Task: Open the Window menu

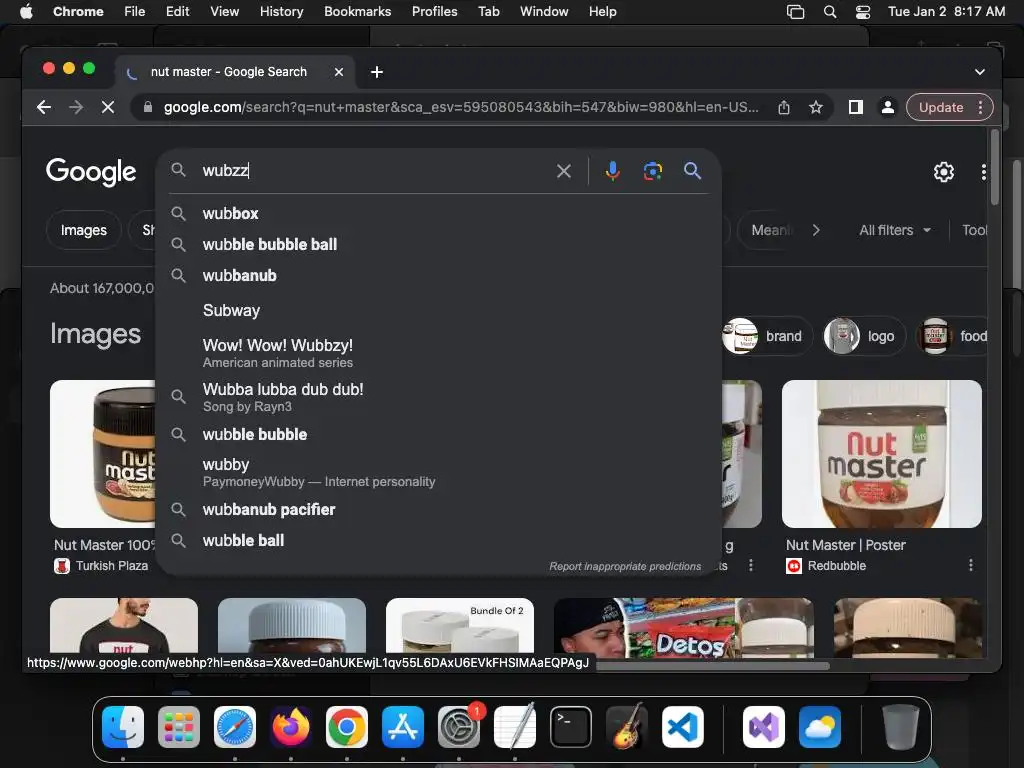Action: [x=544, y=12]
